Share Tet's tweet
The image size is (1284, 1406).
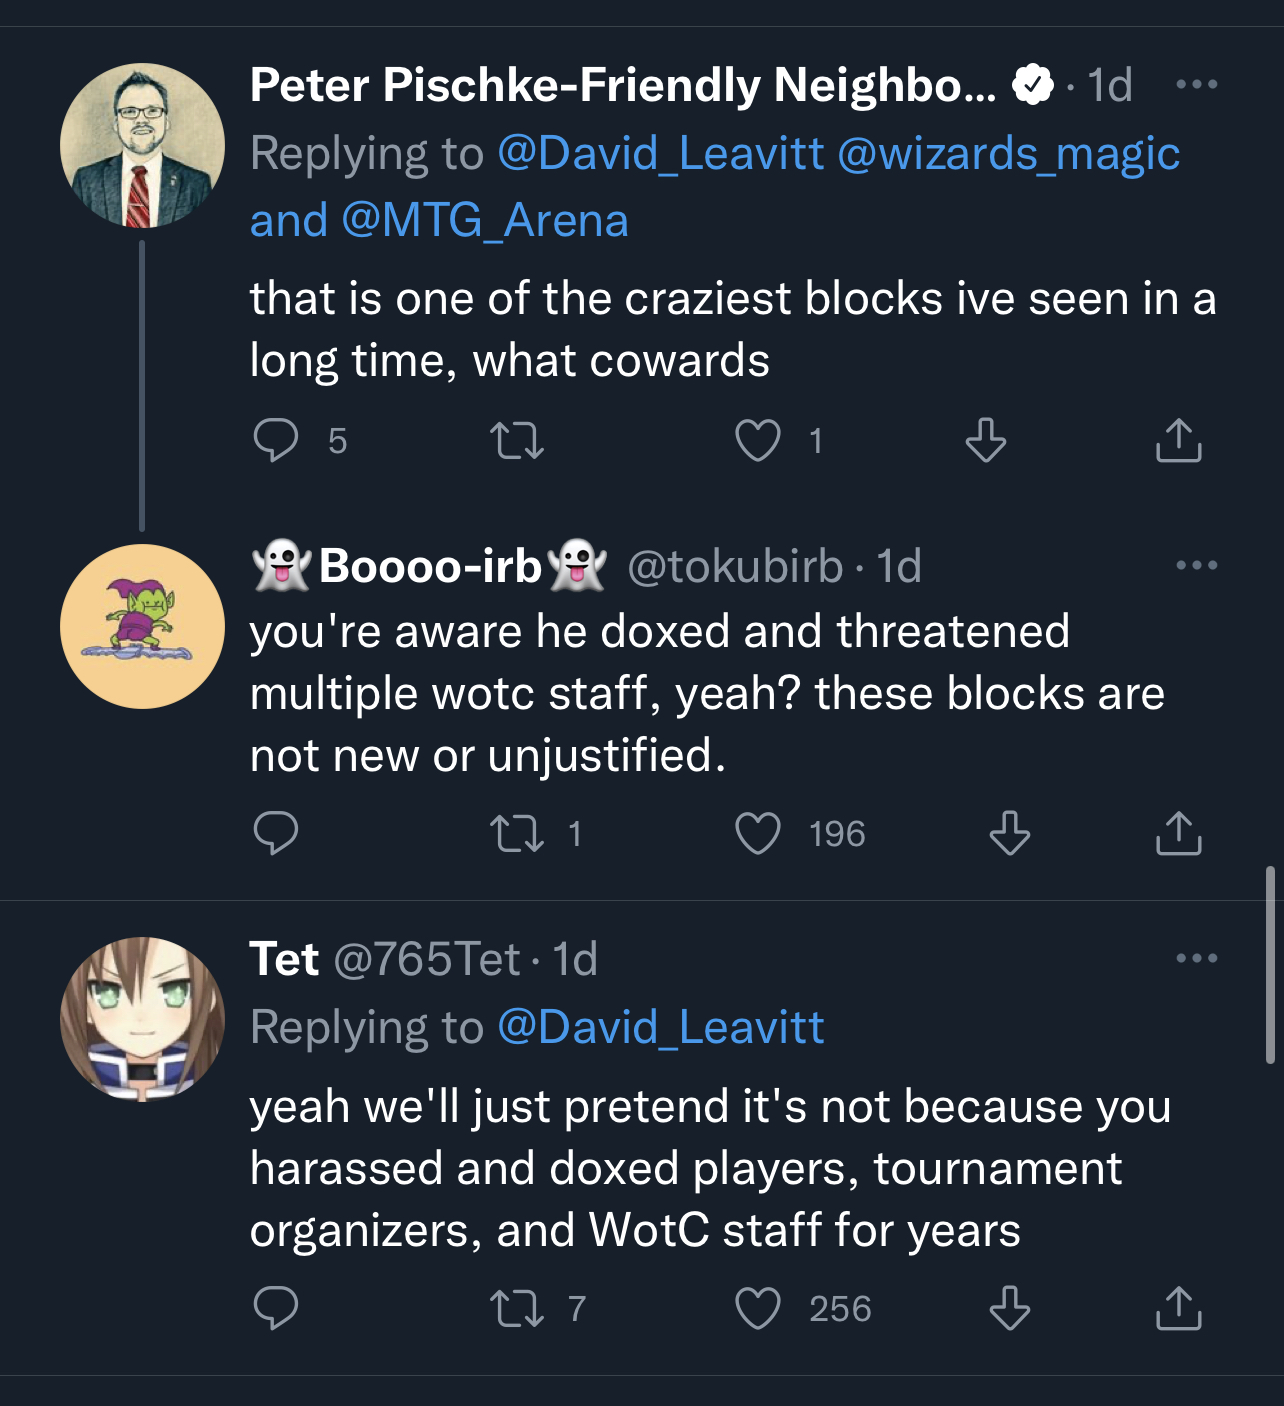pos(1179,1308)
